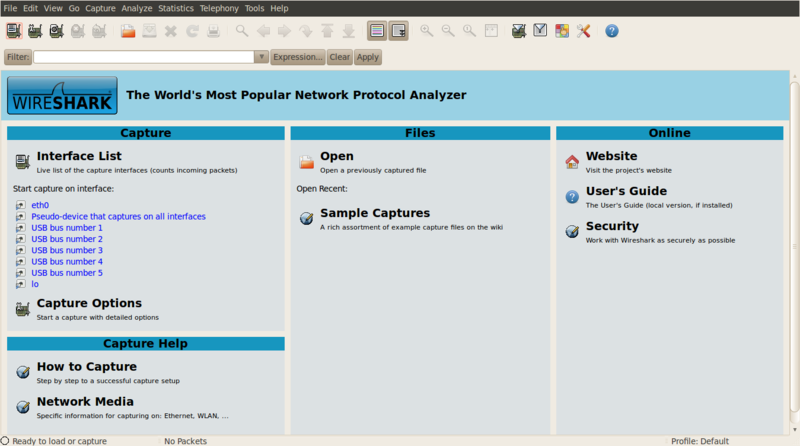Click the Apply filter button
800x446 pixels.
(368, 57)
